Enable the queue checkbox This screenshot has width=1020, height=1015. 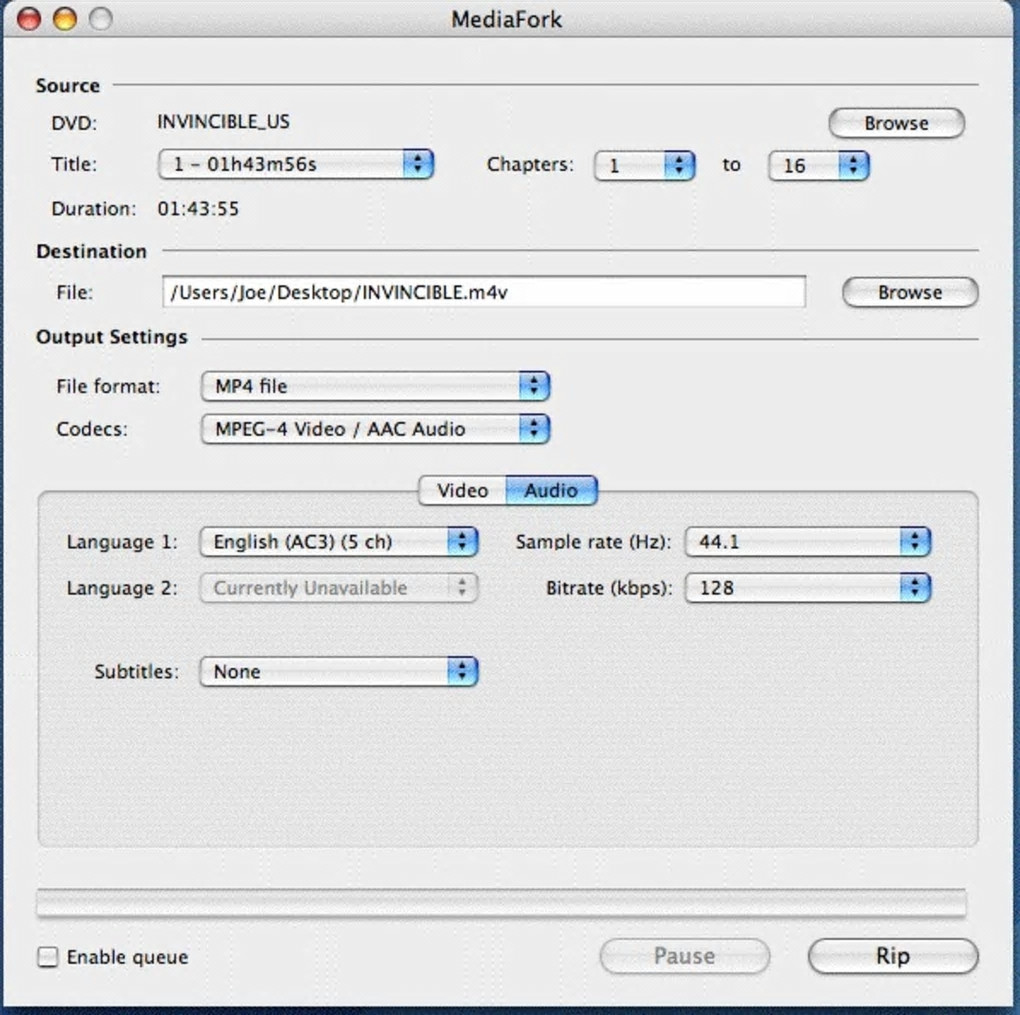coord(48,956)
